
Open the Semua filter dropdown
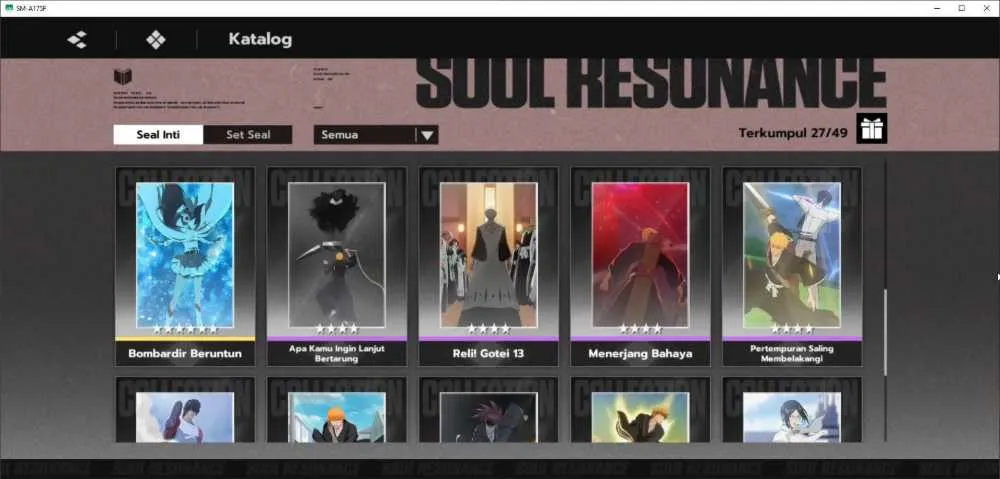(376, 135)
